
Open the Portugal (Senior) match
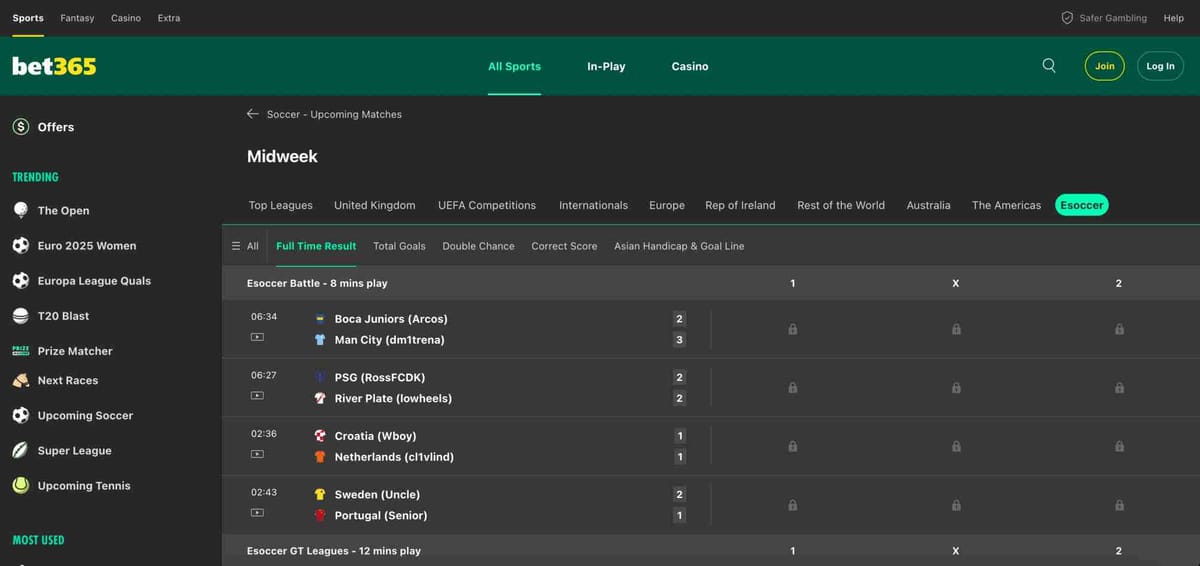point(380,515)
